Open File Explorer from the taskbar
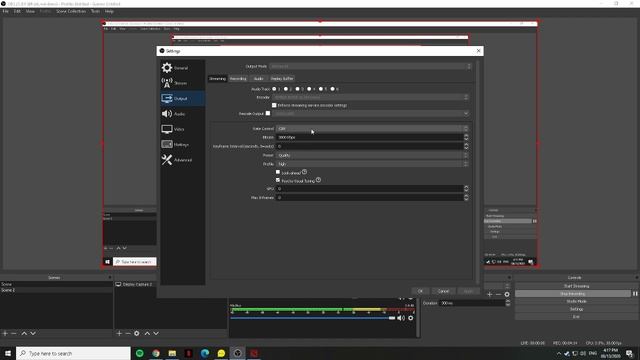640x360 pixels. (x=172, y=353)
